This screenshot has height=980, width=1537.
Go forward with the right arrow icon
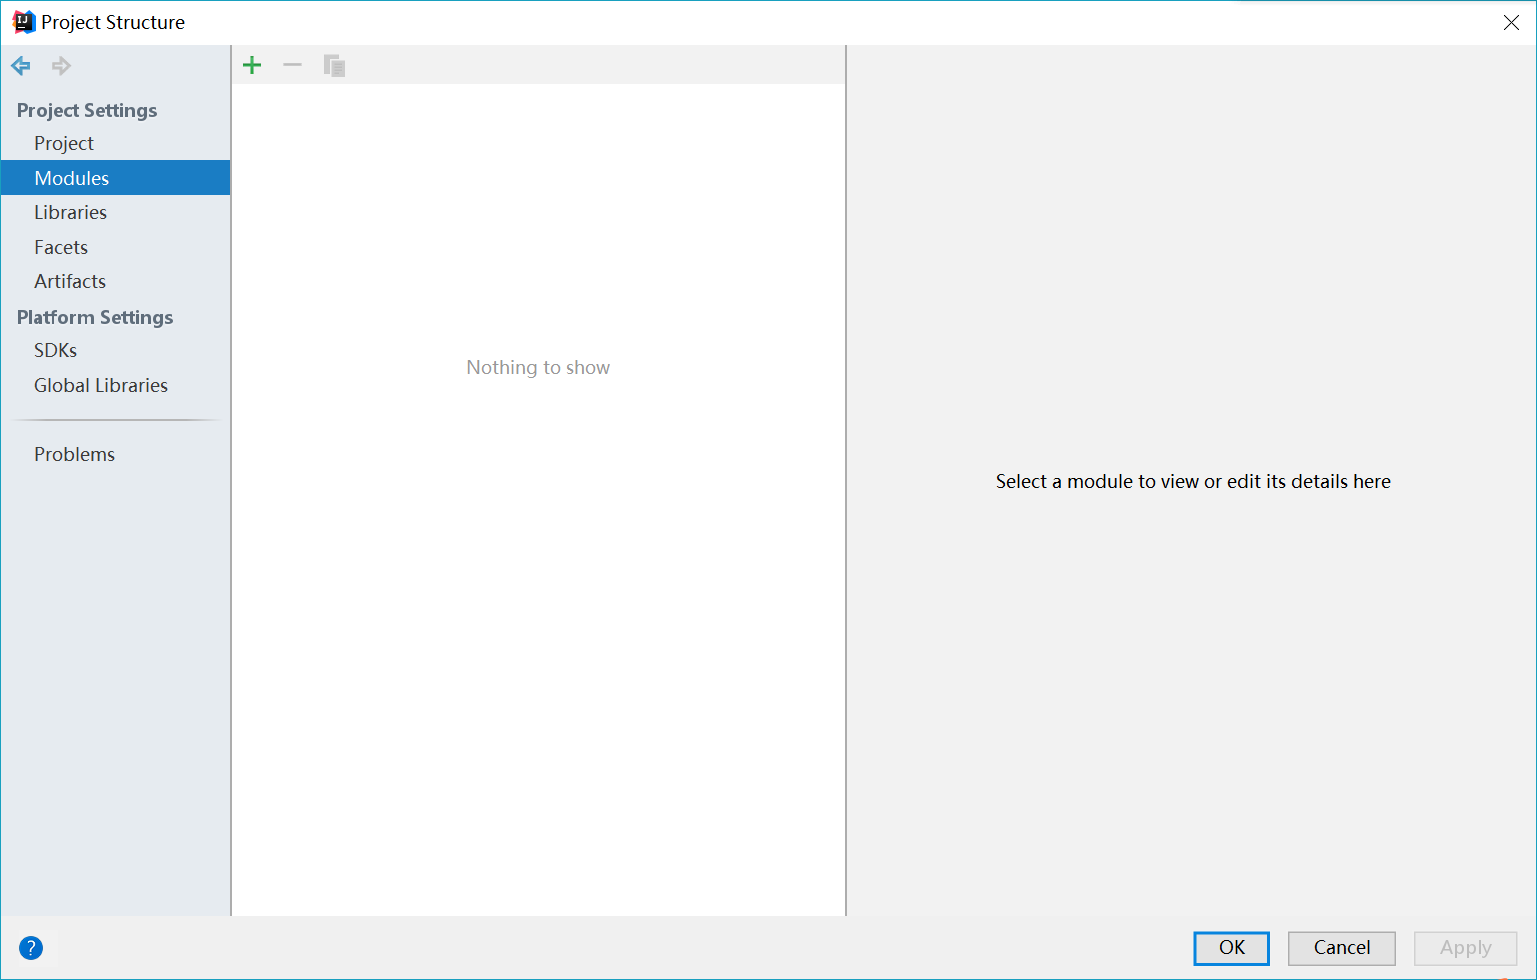pyautogui.click(x=61, y=66)
